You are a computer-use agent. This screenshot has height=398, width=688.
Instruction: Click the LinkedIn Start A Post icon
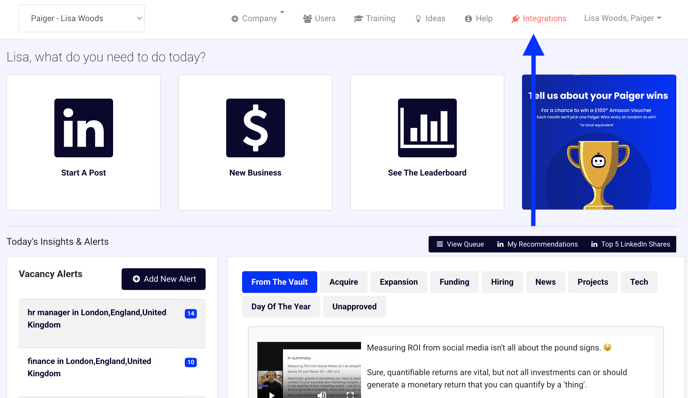[83, 128]
